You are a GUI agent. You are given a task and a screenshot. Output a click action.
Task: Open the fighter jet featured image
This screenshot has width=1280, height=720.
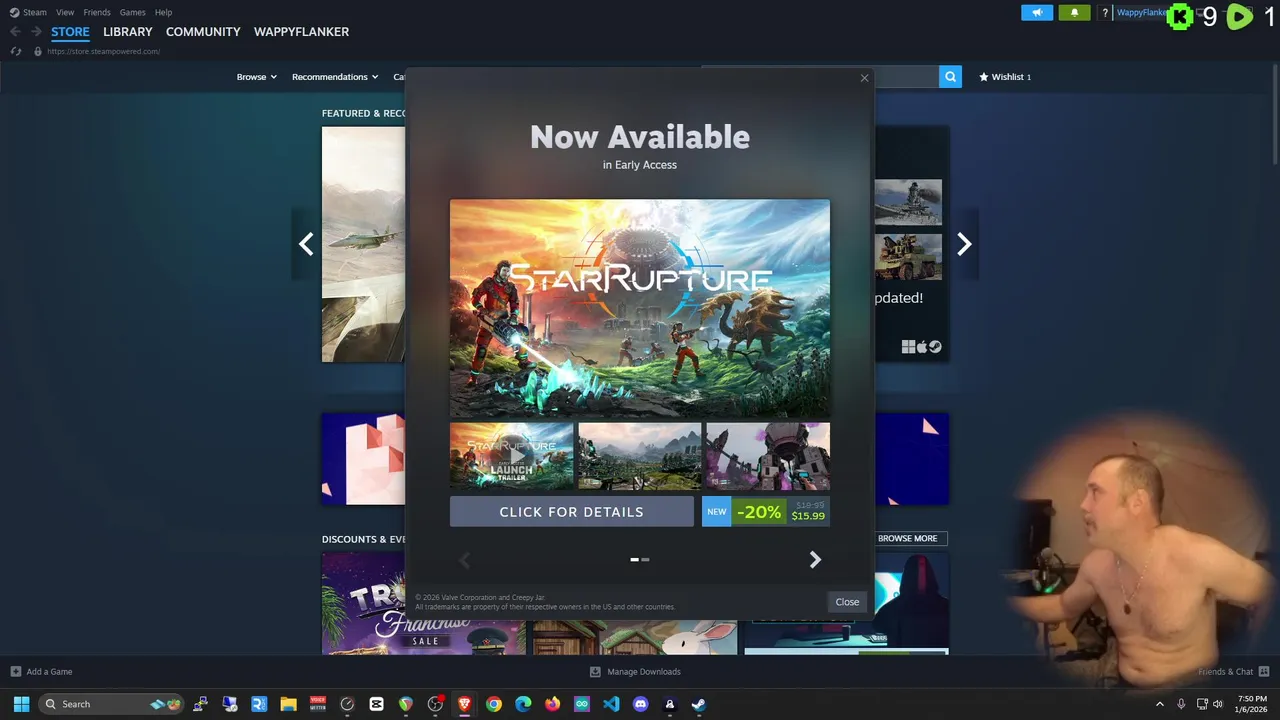(363, 244)
